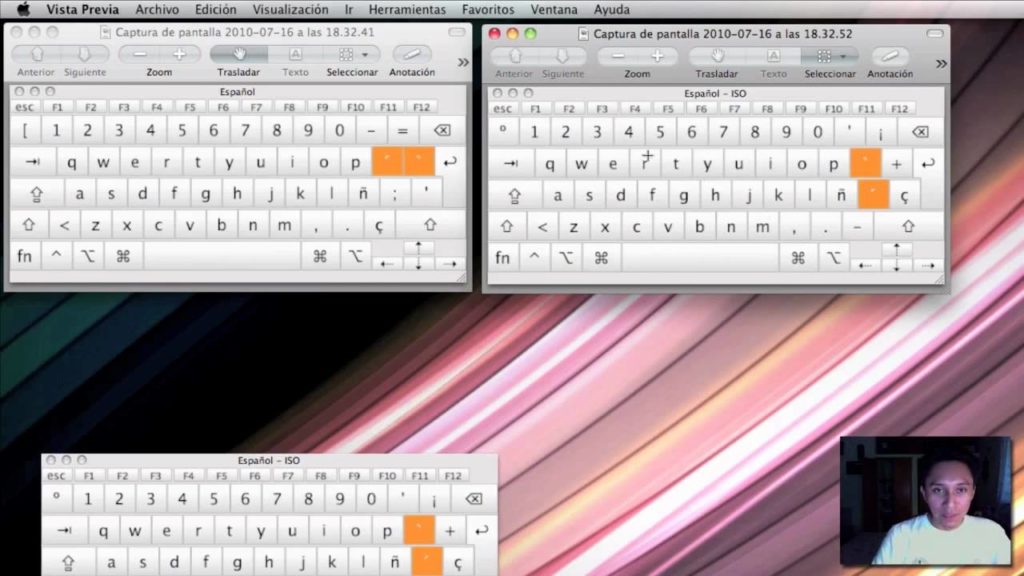Click Siguiente arrow in 18.32.41 window

point(84,54)
